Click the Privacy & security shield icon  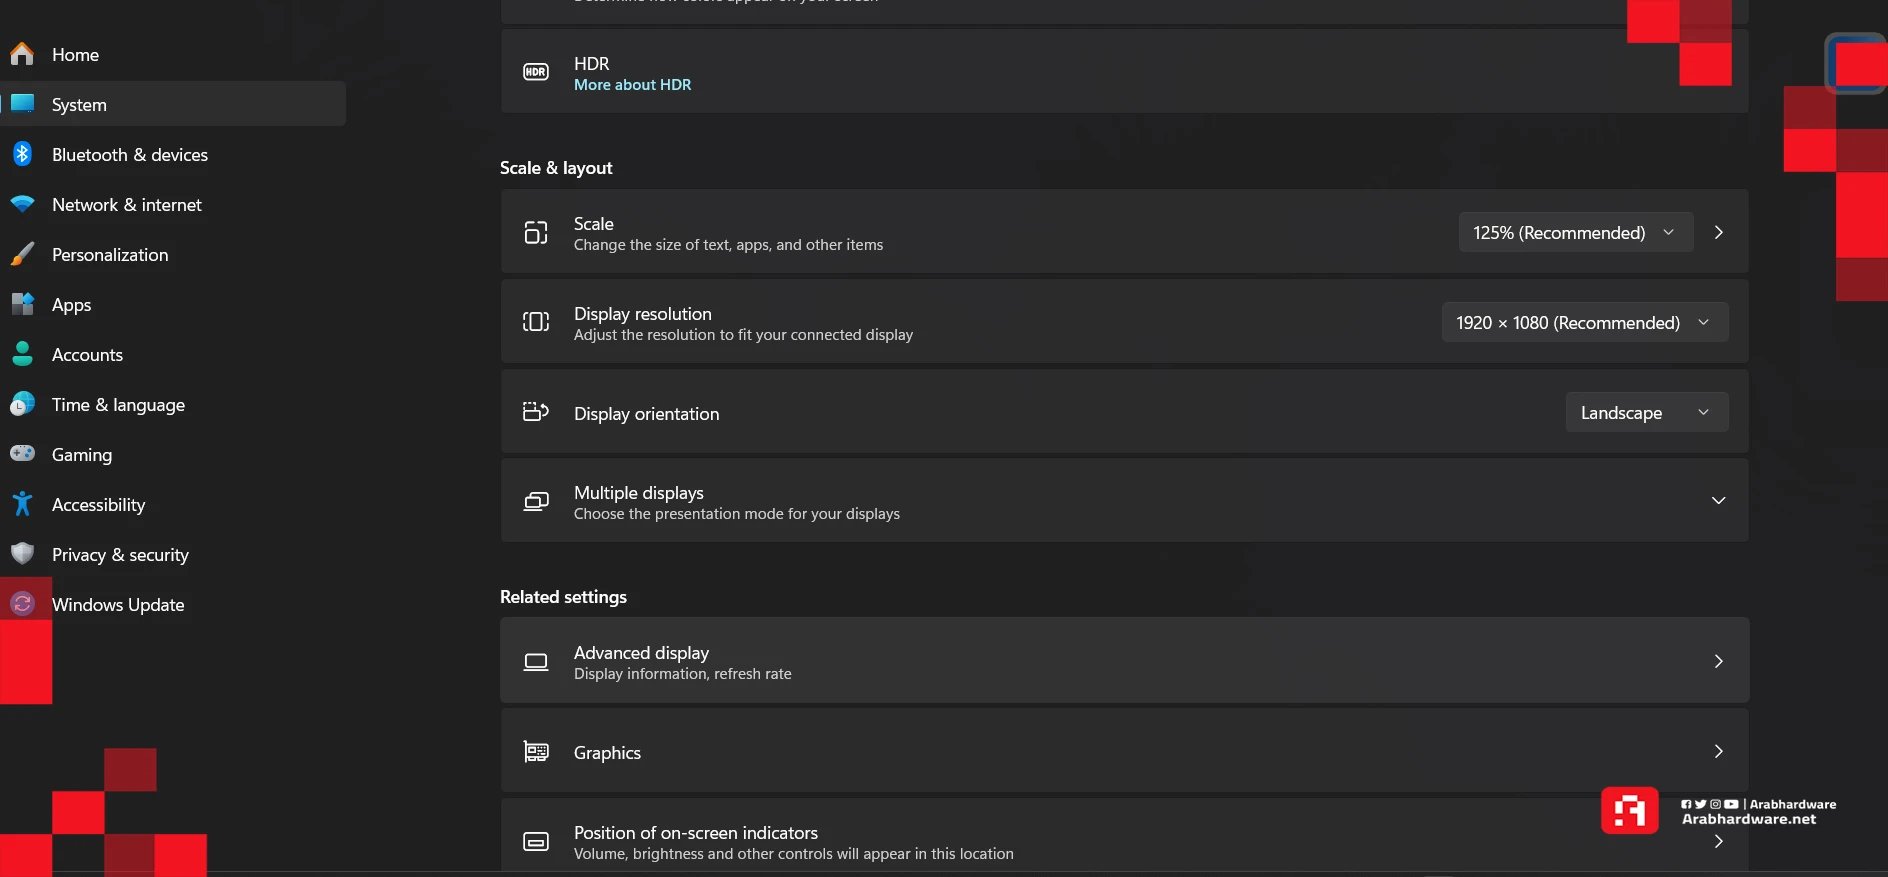(22, 554)
